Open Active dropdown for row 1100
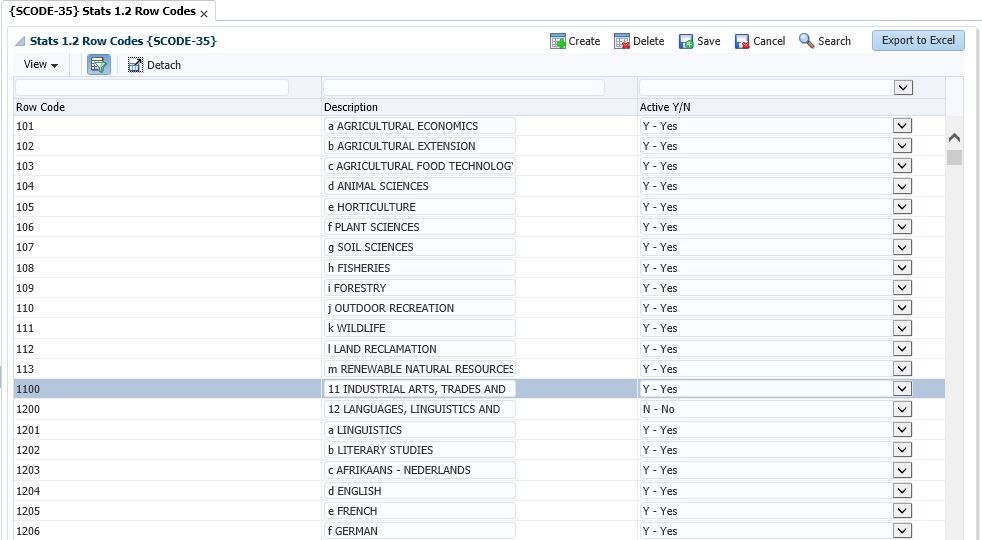The width and height of the screenshot is (982, 540). (902, 389)
